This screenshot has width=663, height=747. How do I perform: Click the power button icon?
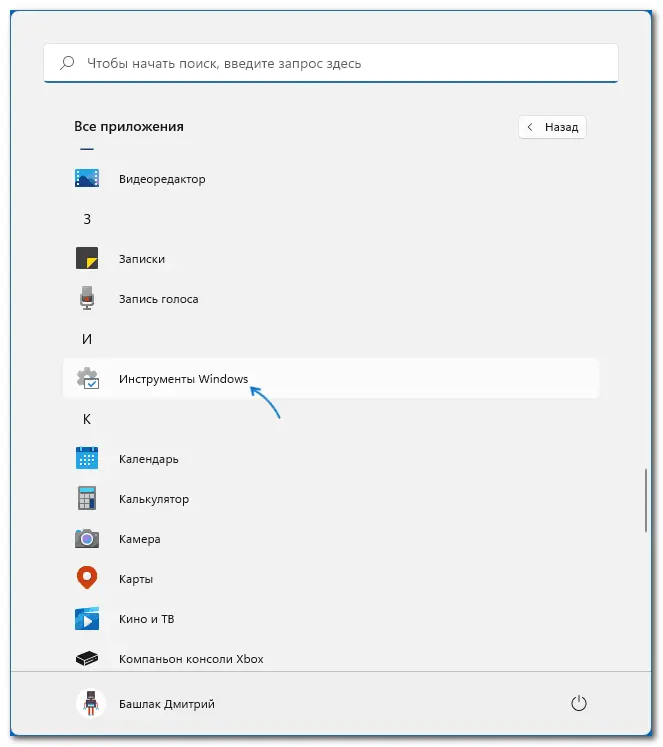coord(577,704)
